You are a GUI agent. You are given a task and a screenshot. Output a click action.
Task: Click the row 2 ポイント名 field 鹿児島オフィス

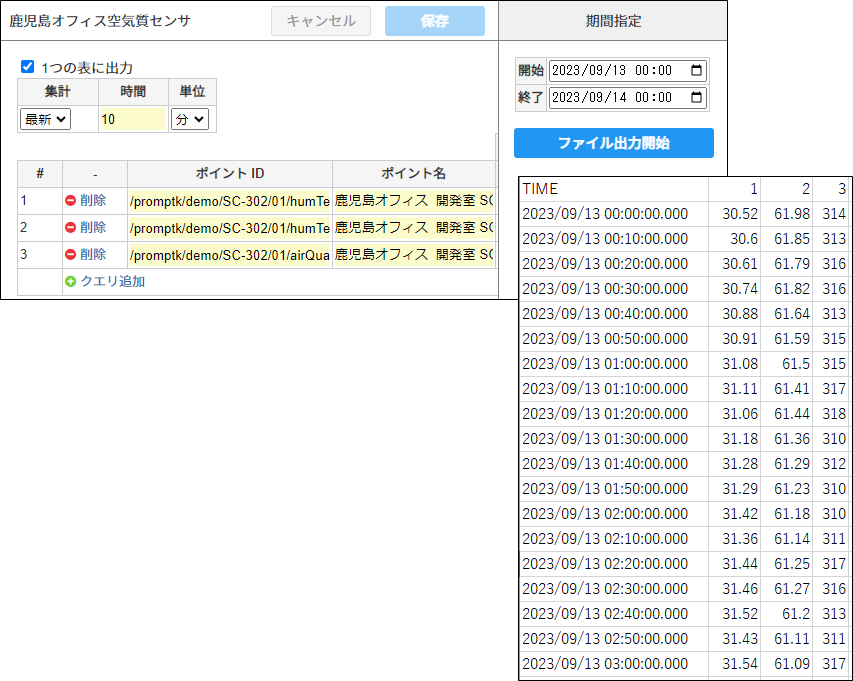click(x=414, y=228)
